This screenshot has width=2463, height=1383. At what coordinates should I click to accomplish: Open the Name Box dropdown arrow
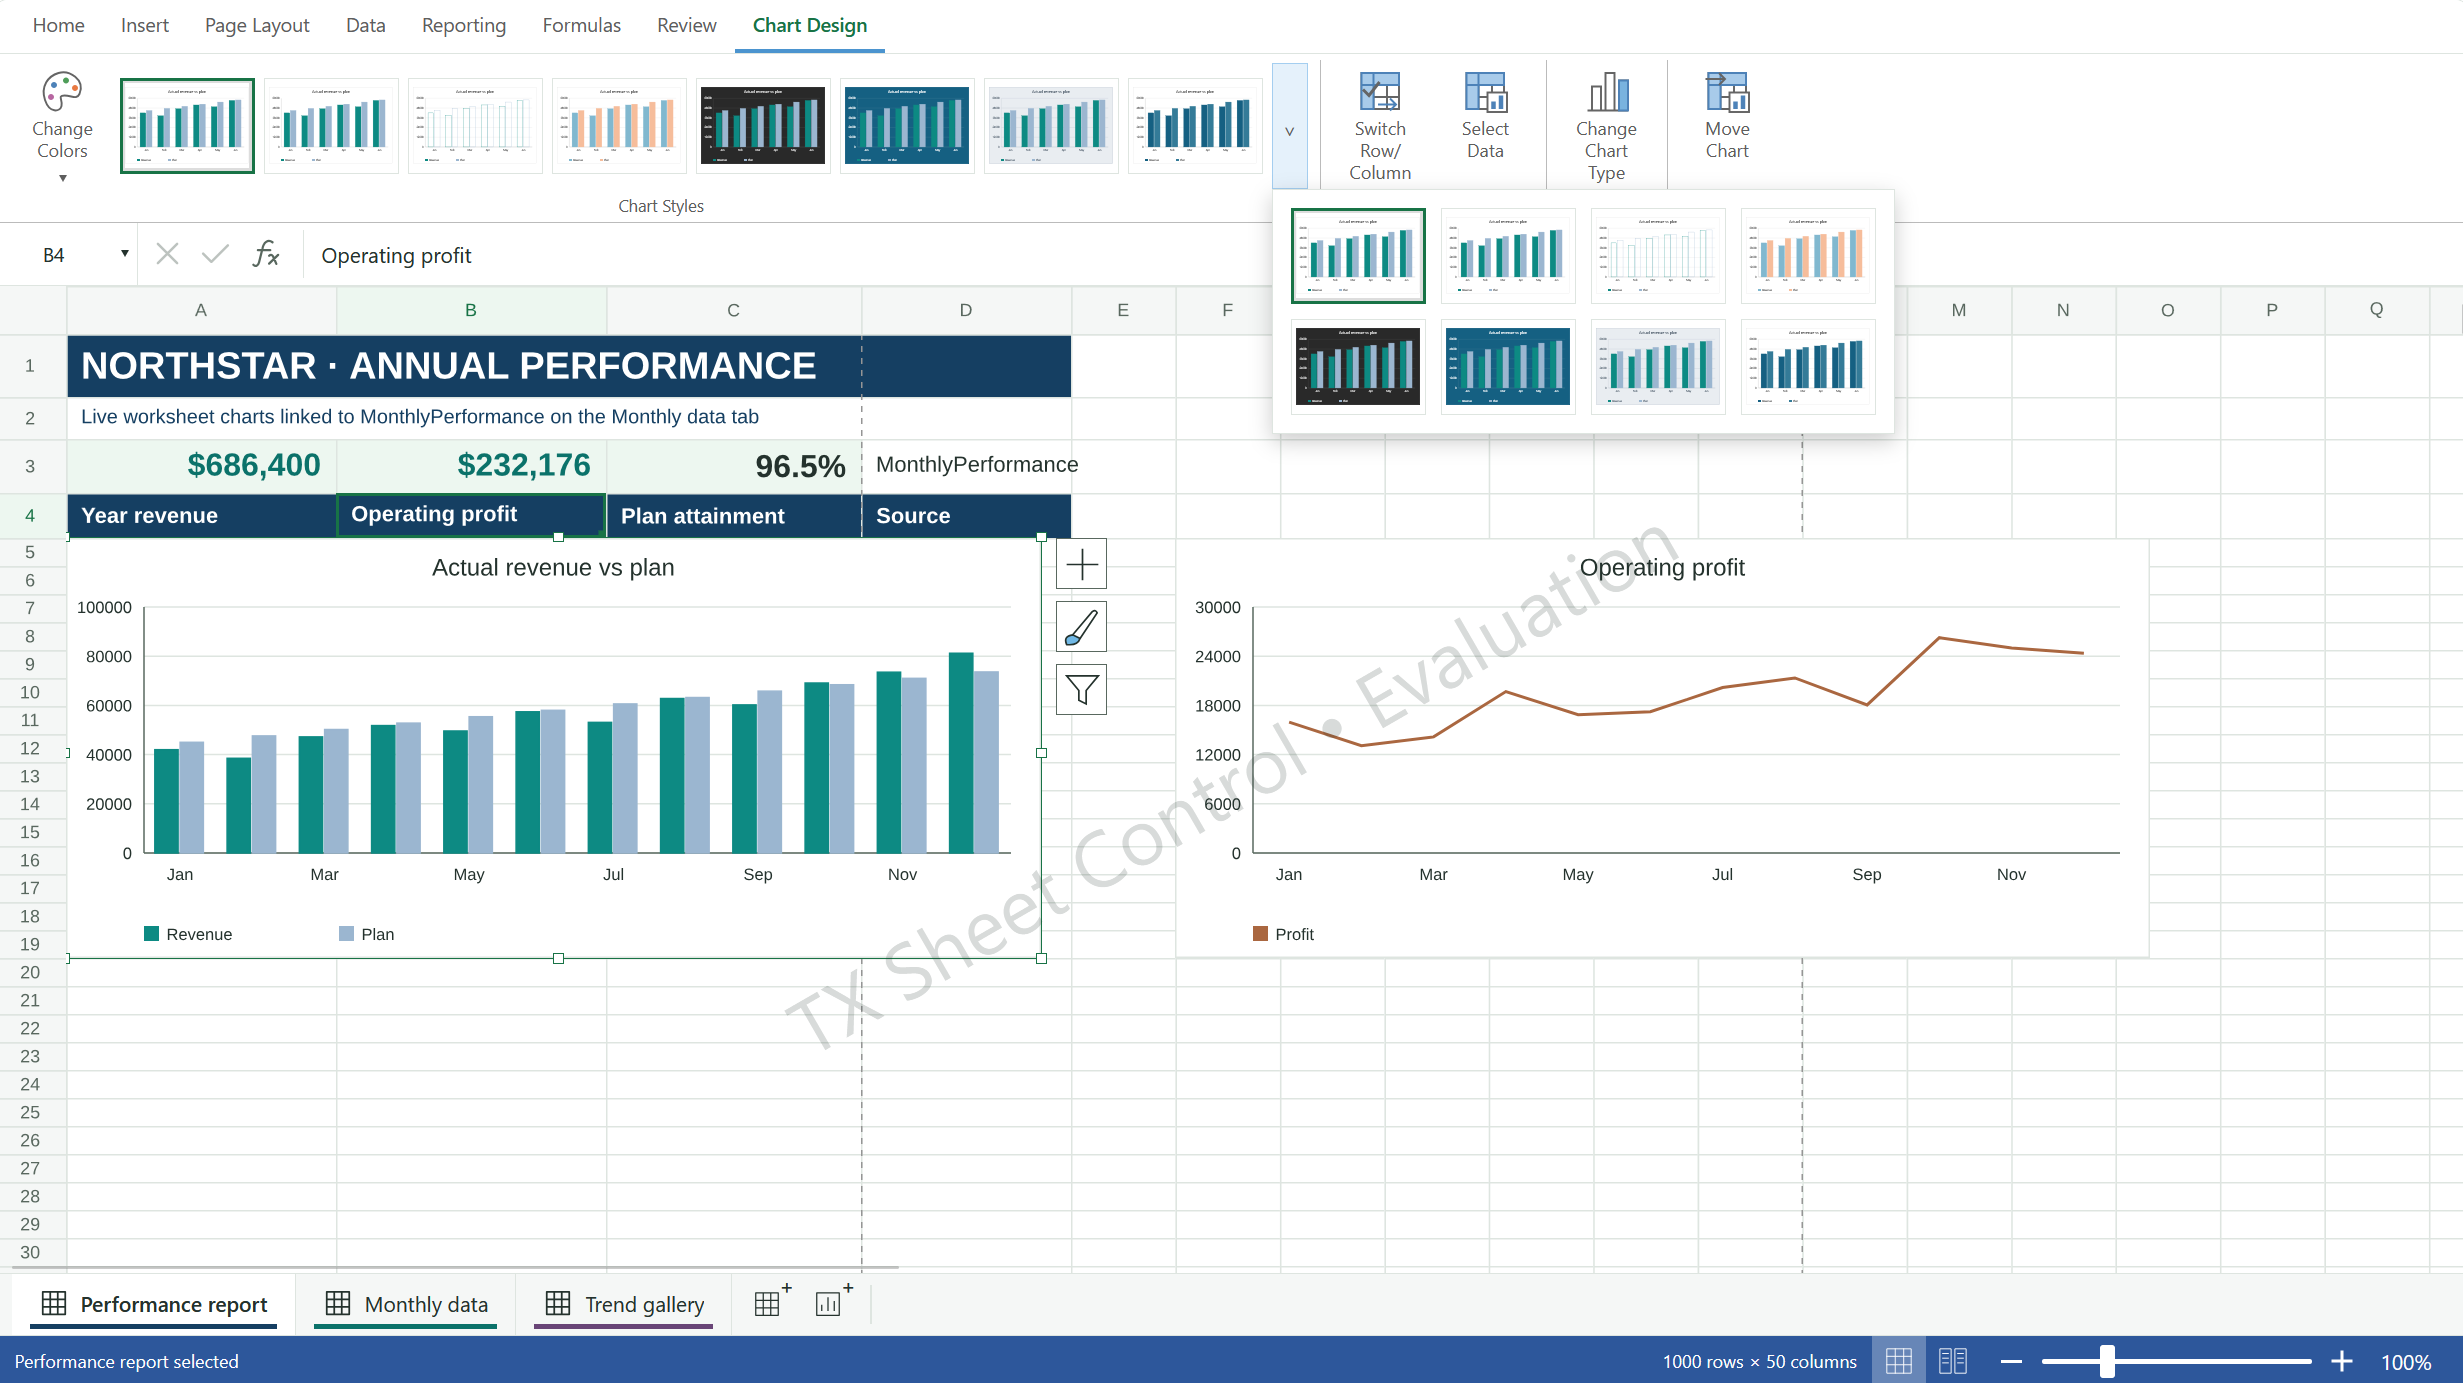[125, 254]
